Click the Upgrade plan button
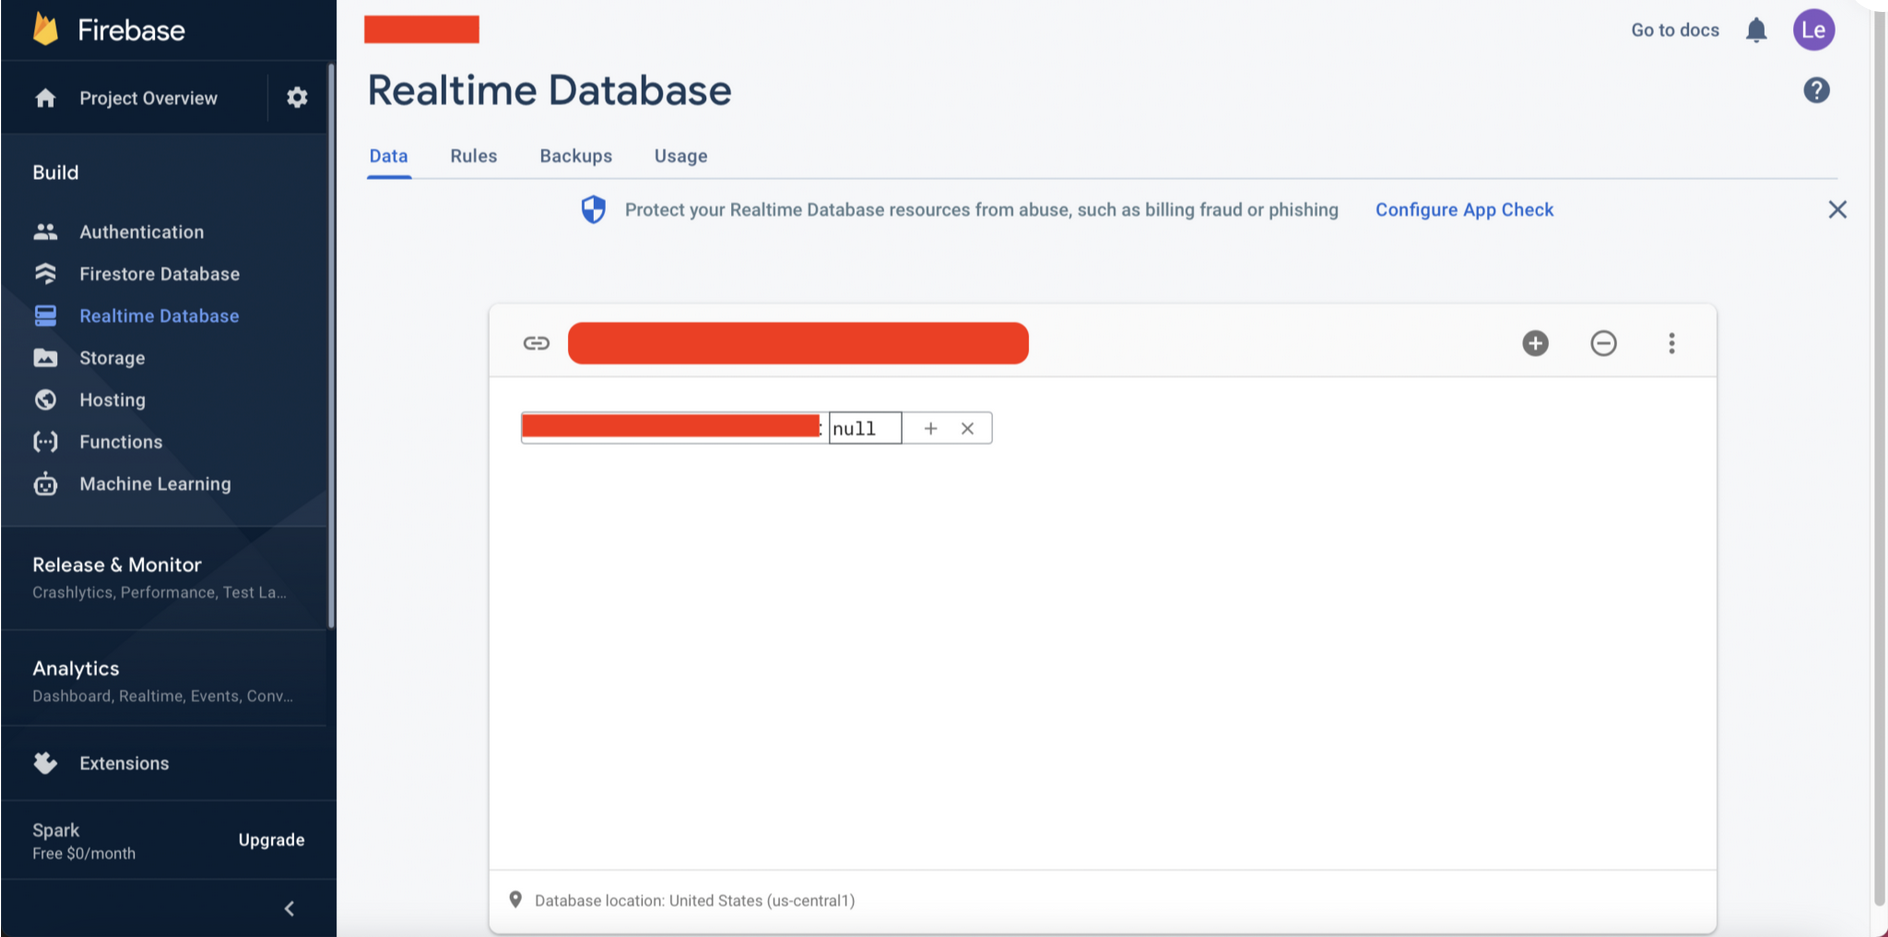Screen dimensions: 1888x937 [x=271, y=840]
